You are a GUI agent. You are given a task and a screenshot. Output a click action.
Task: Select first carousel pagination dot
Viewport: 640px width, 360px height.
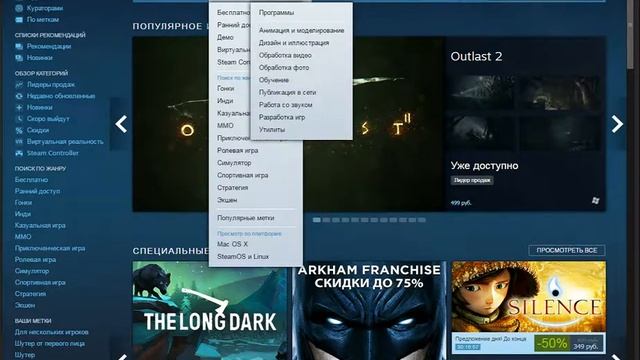pos(316,220)
